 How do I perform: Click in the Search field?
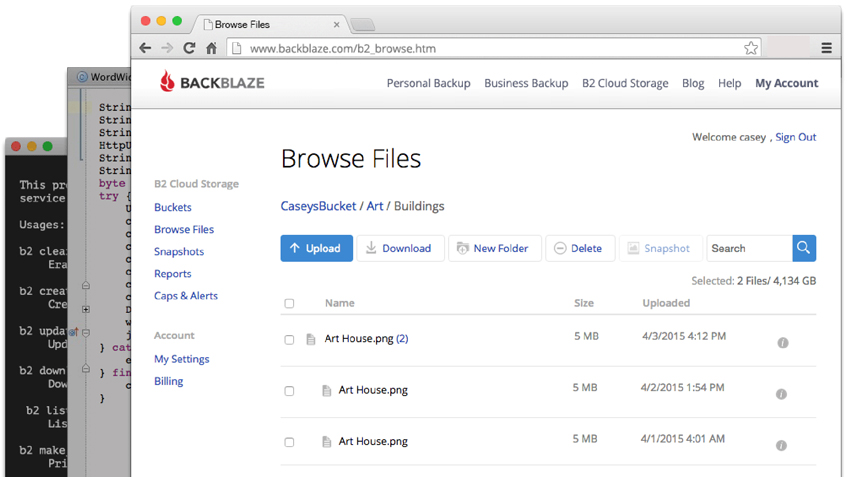[750, 248]
